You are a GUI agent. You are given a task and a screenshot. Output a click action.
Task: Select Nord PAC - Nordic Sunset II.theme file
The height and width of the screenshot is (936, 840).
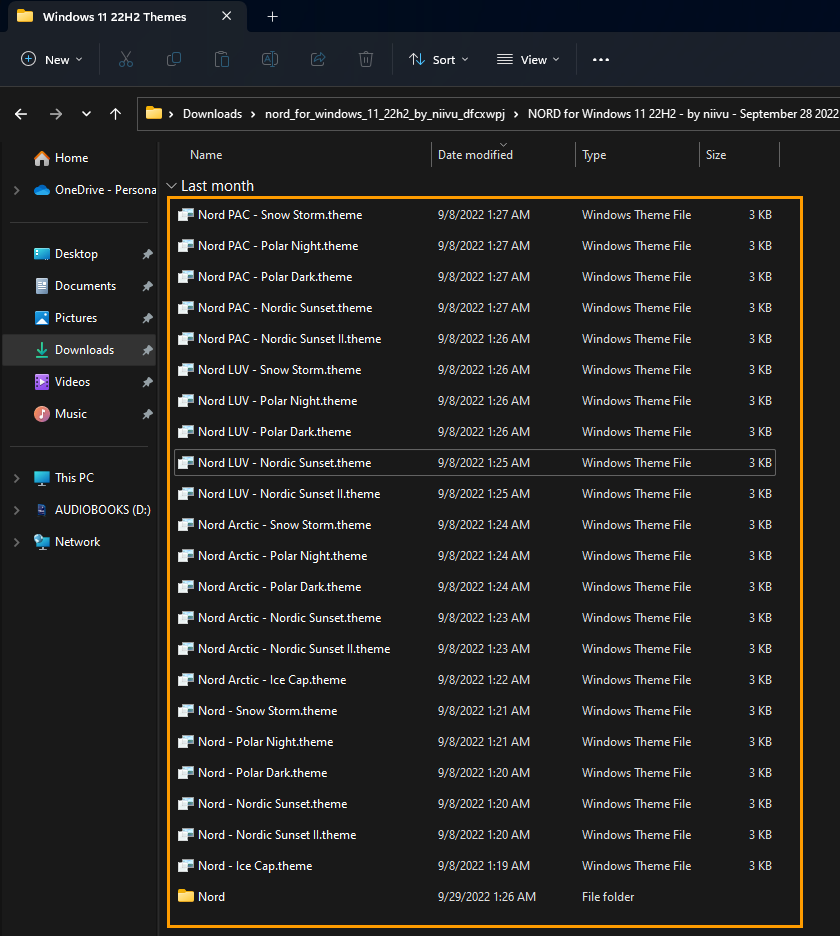pyautogui.click(x=475, y=339)
